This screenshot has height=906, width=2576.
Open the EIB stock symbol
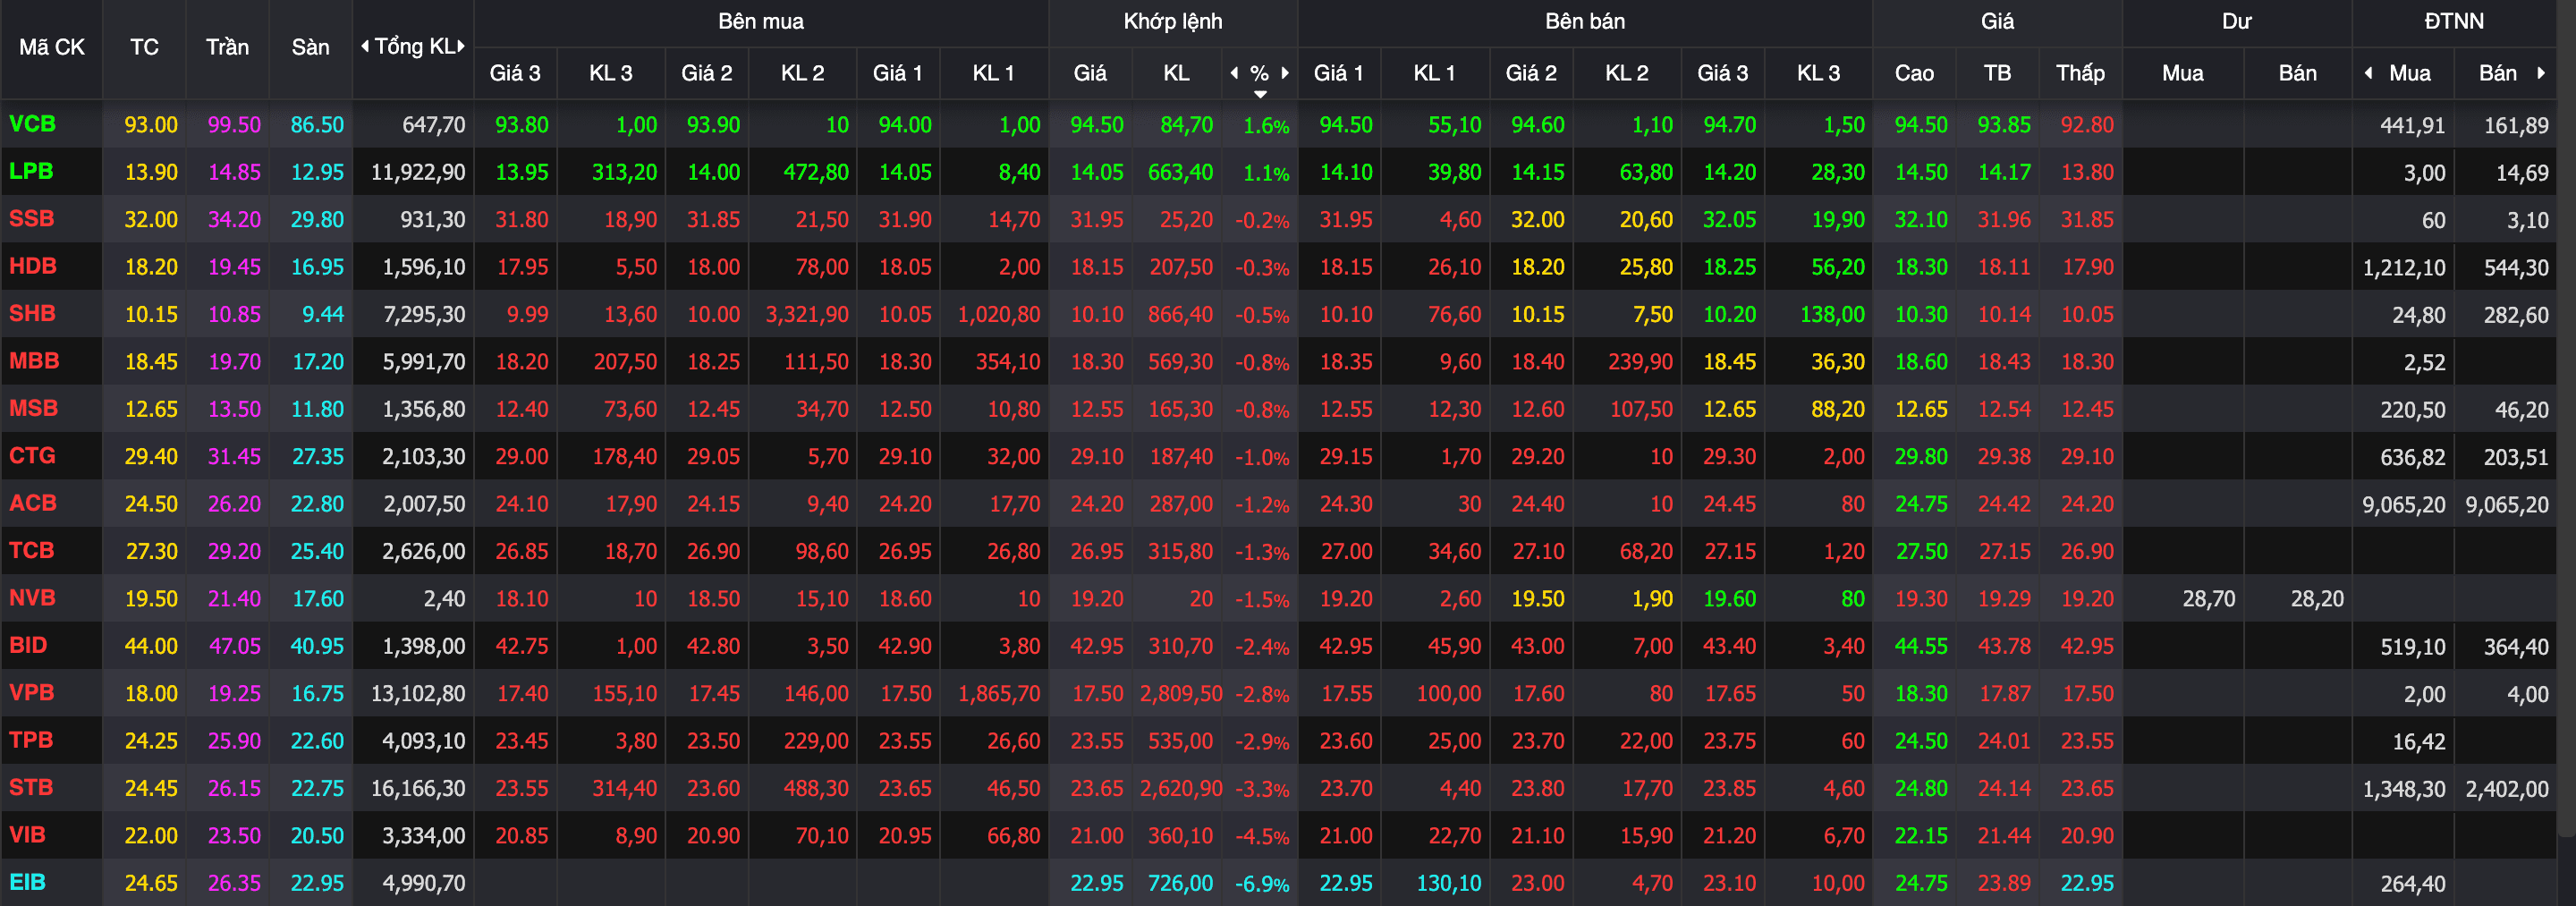(x=27, y=882)
